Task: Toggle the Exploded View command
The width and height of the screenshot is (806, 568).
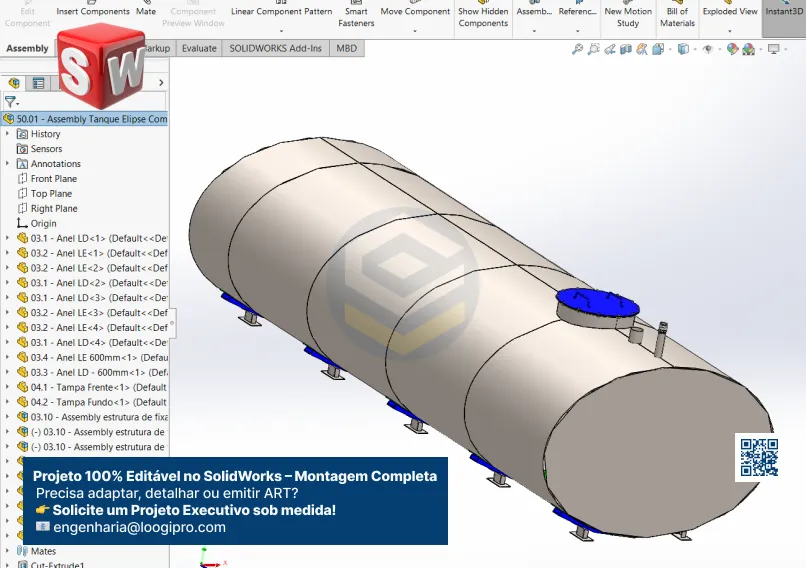Action: (729, 12)
